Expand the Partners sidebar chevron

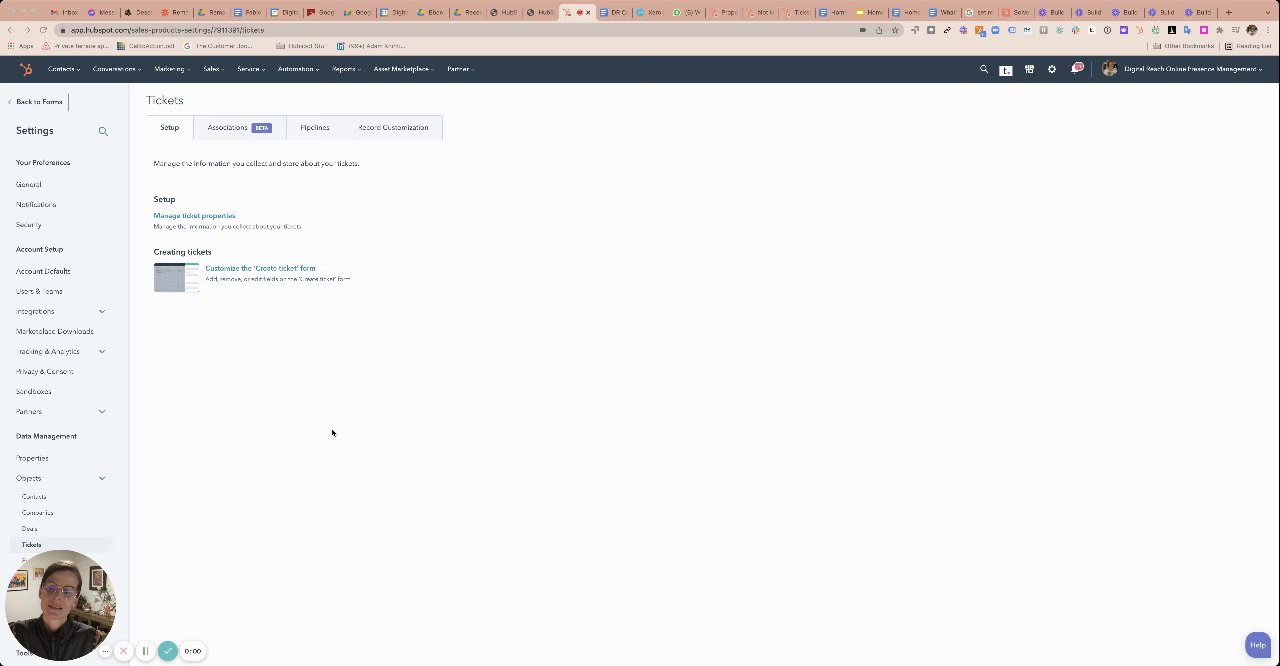(x=101, y=412)
